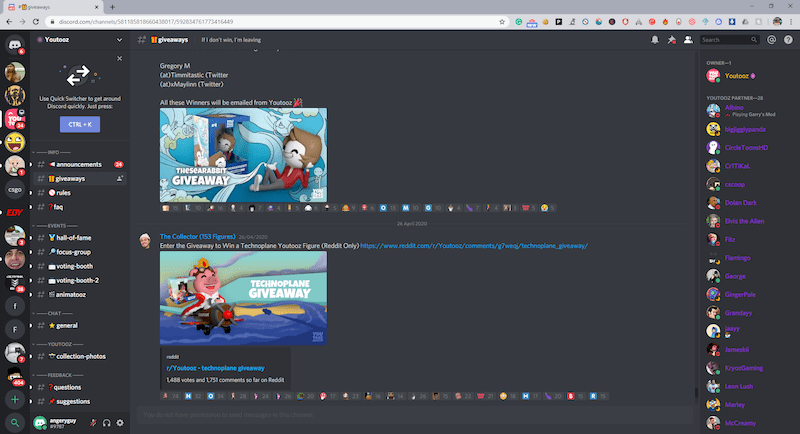800x434 pixels.
Task: Collapse the INFO channel category
Action: 52,152
